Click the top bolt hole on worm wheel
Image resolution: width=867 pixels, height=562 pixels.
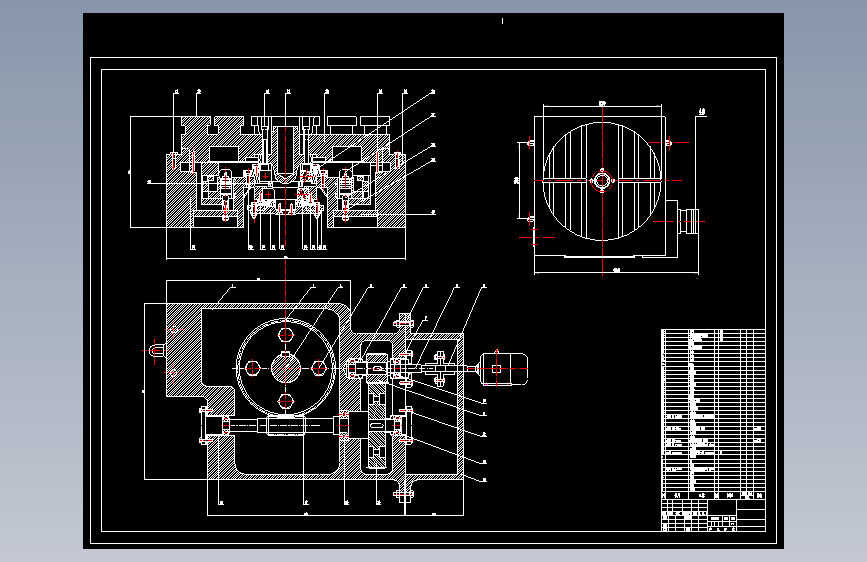286,335
